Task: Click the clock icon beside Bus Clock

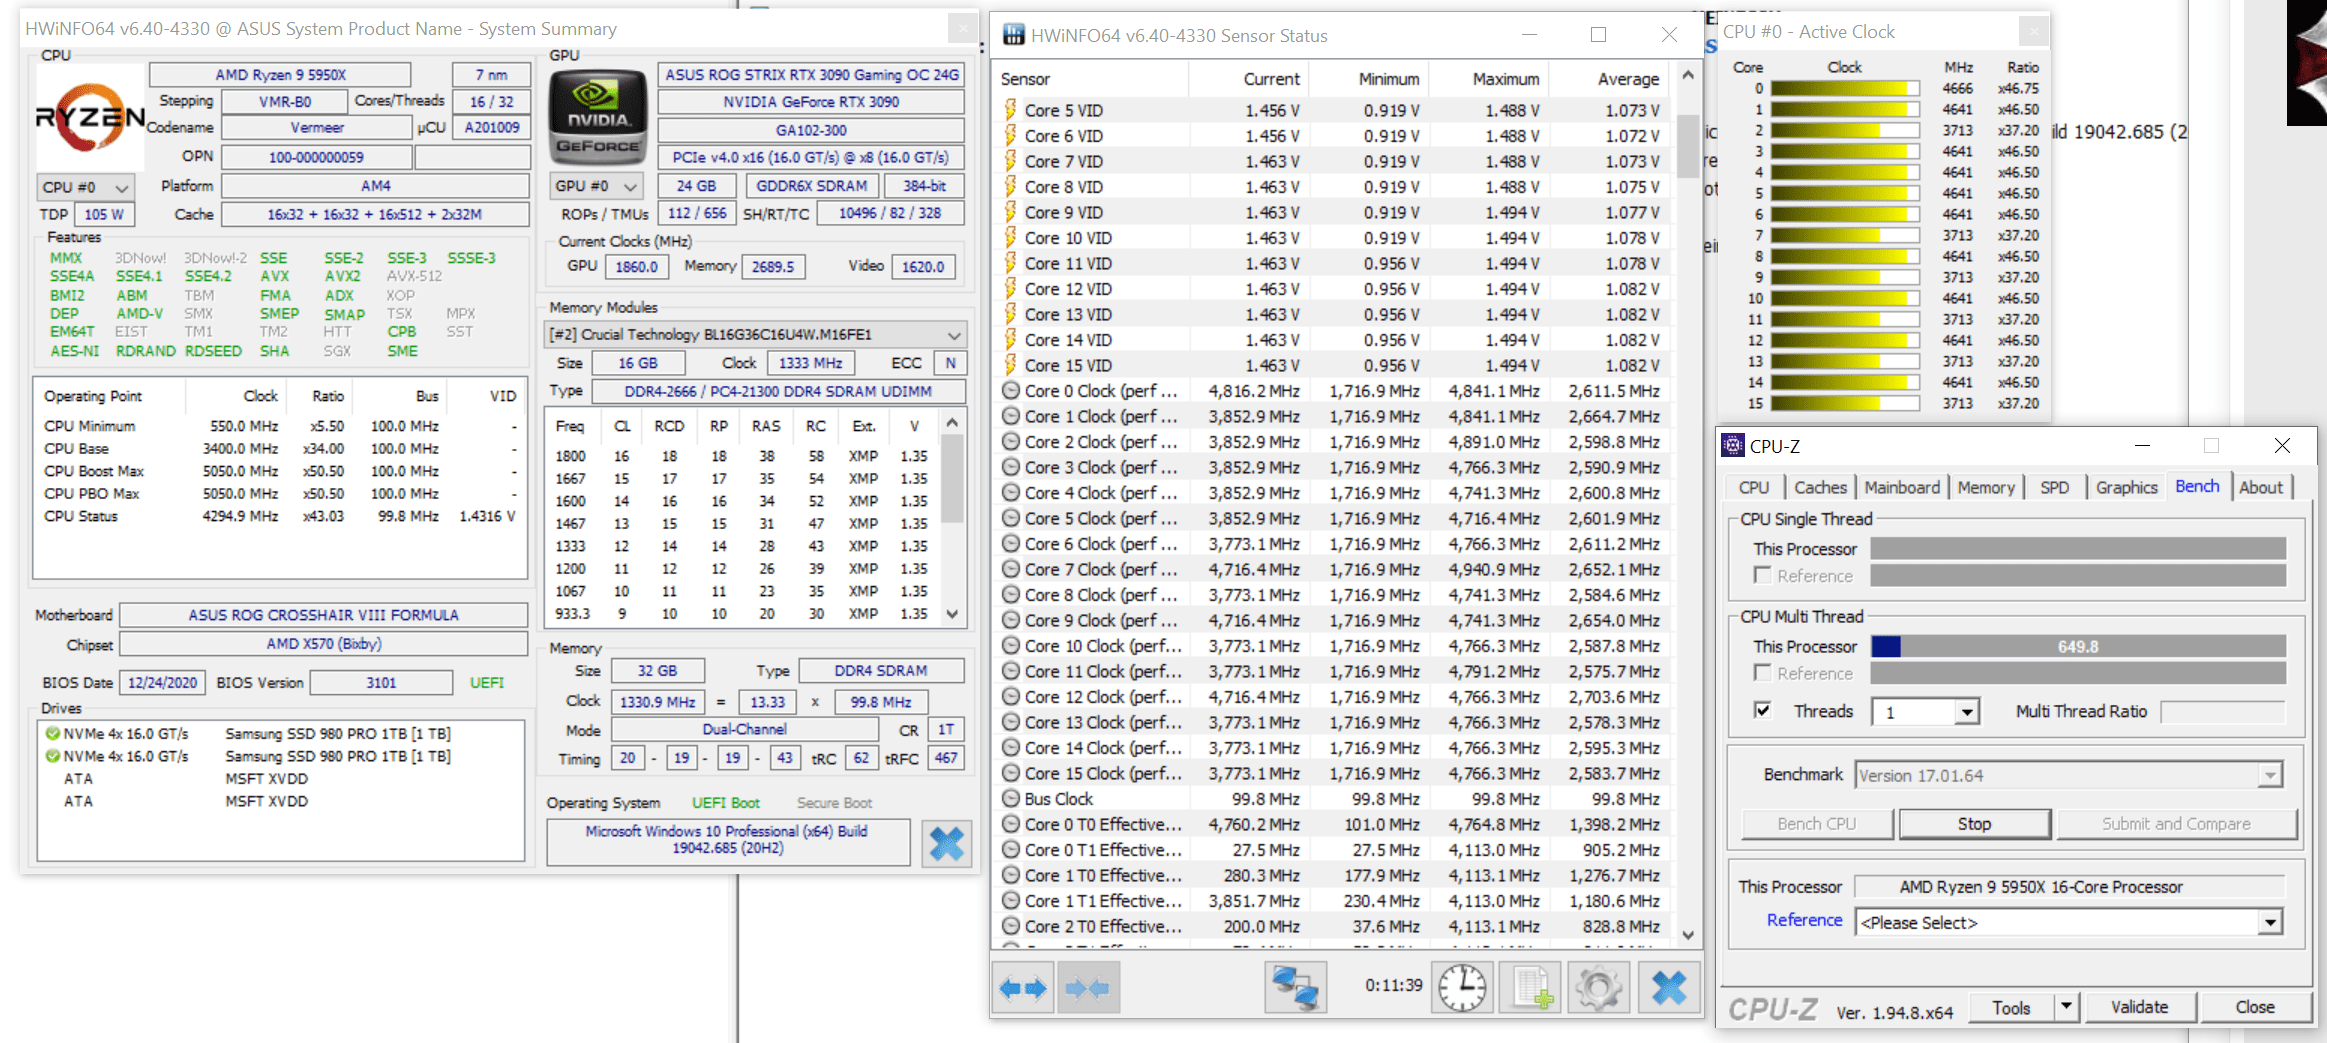Action: (x=1011, y=799)
